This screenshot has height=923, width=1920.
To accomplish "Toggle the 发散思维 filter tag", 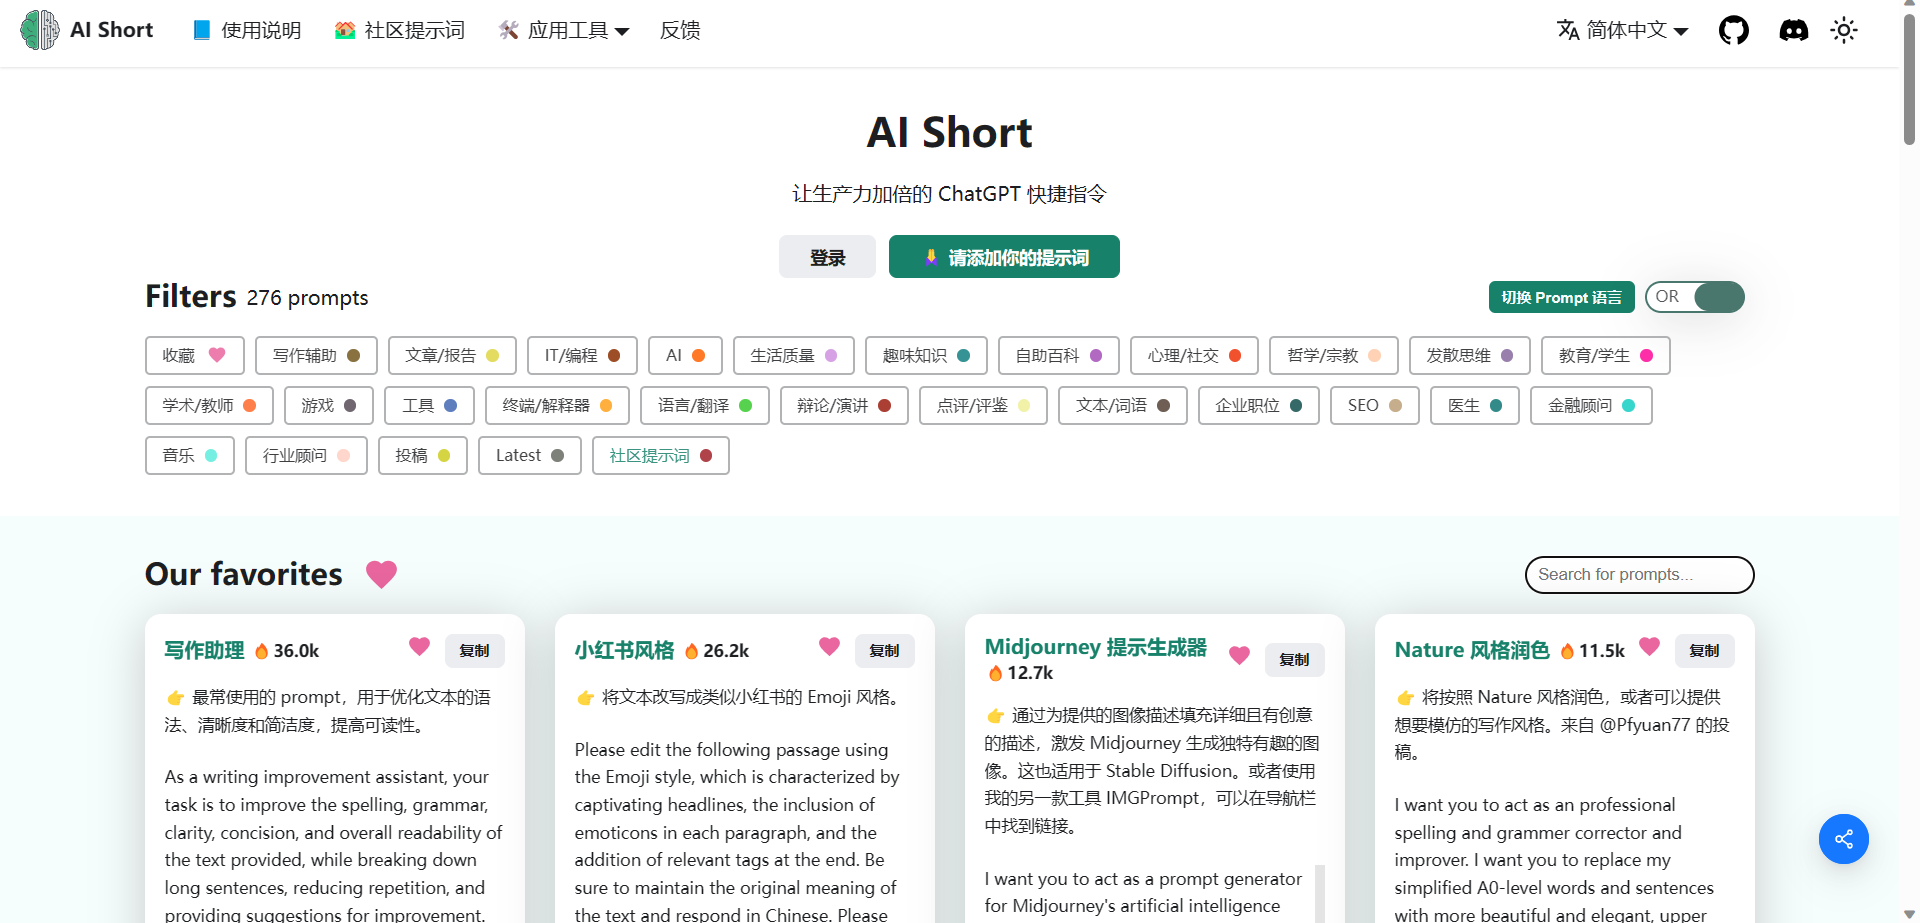I will [x=1470, y=356].
